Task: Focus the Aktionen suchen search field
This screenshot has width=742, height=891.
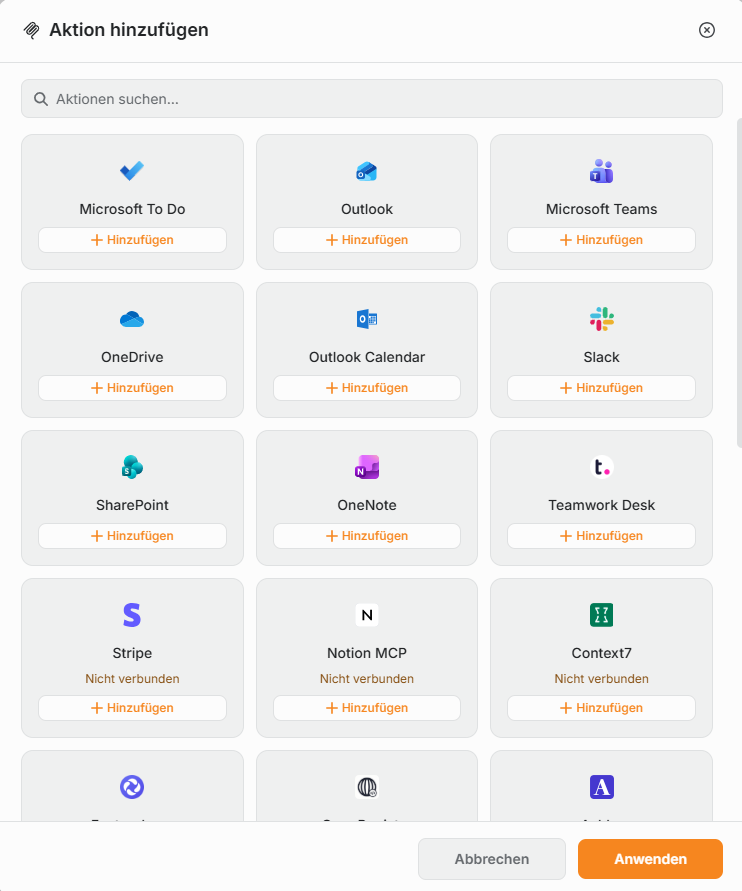Action: tap(372, 99)
